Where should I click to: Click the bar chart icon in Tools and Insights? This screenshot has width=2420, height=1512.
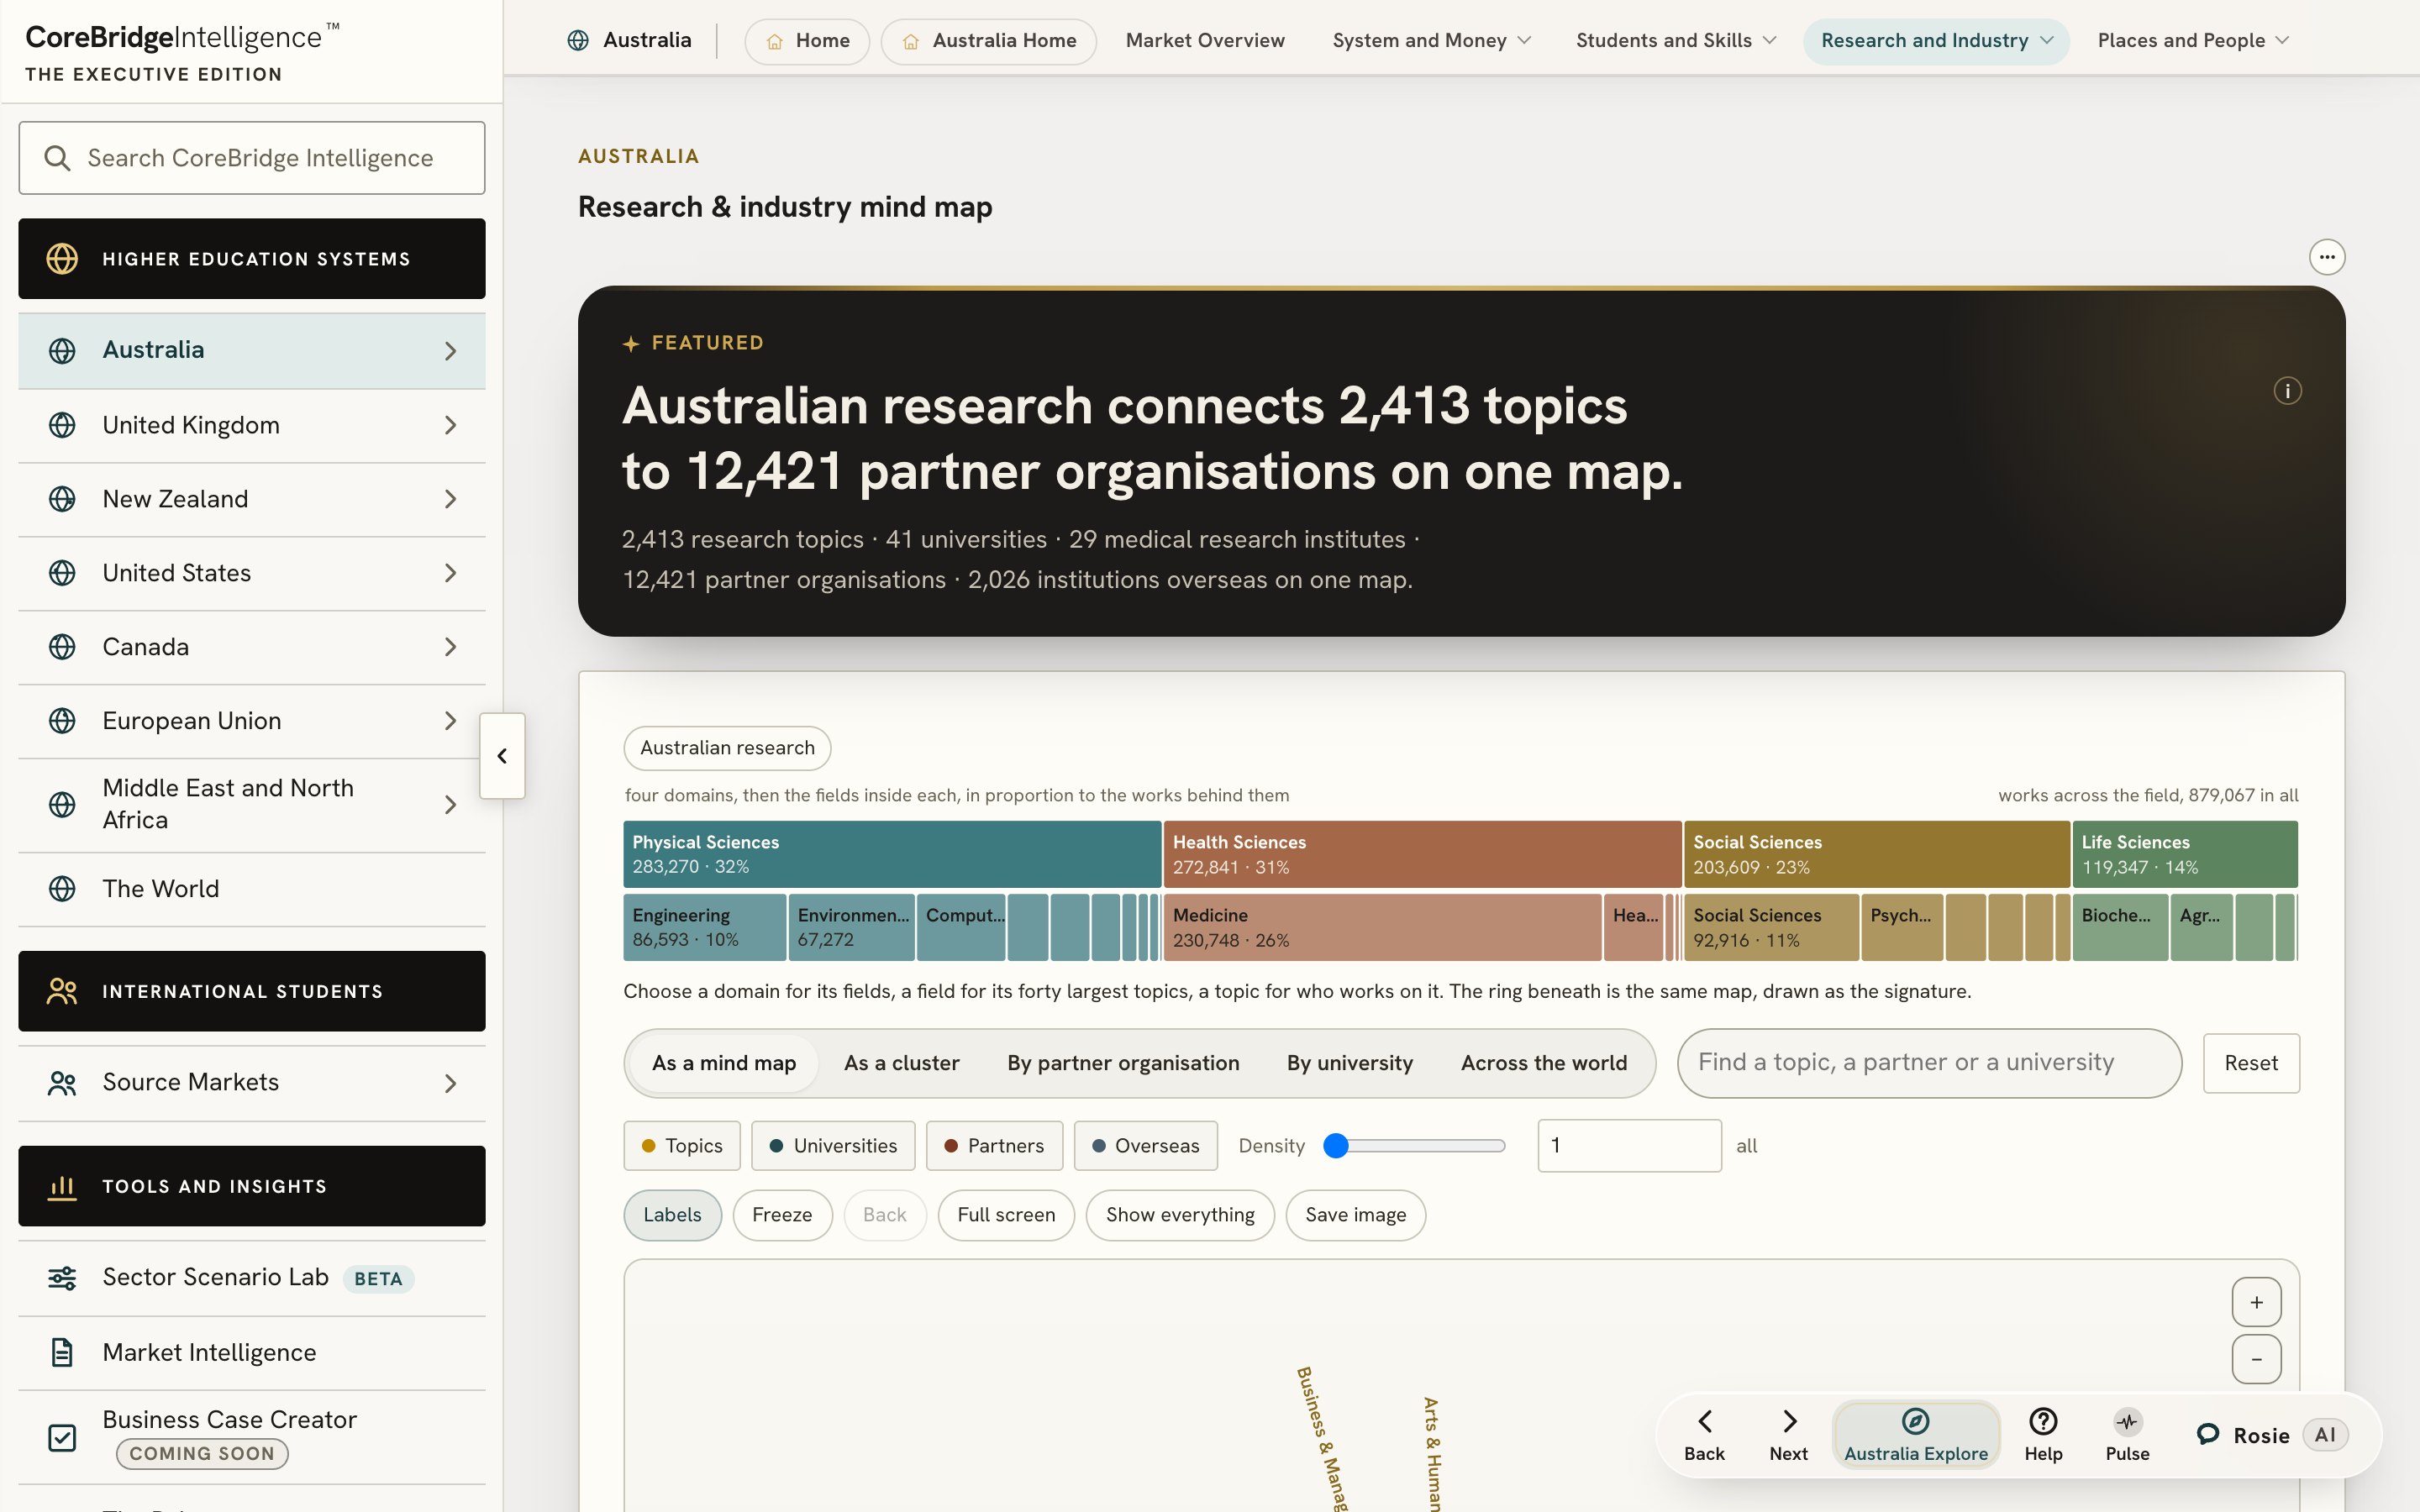(62, 1187)
